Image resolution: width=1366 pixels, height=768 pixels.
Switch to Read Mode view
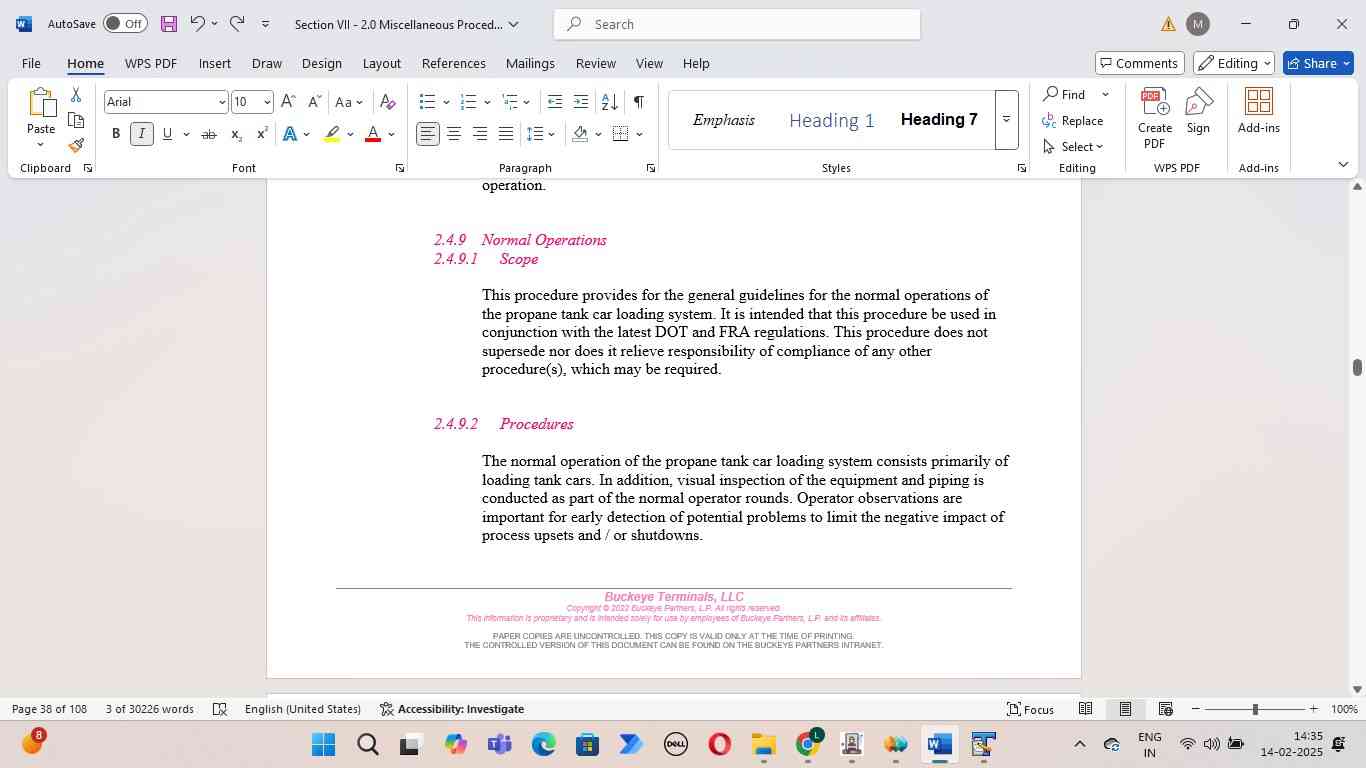click(1085, 709)
